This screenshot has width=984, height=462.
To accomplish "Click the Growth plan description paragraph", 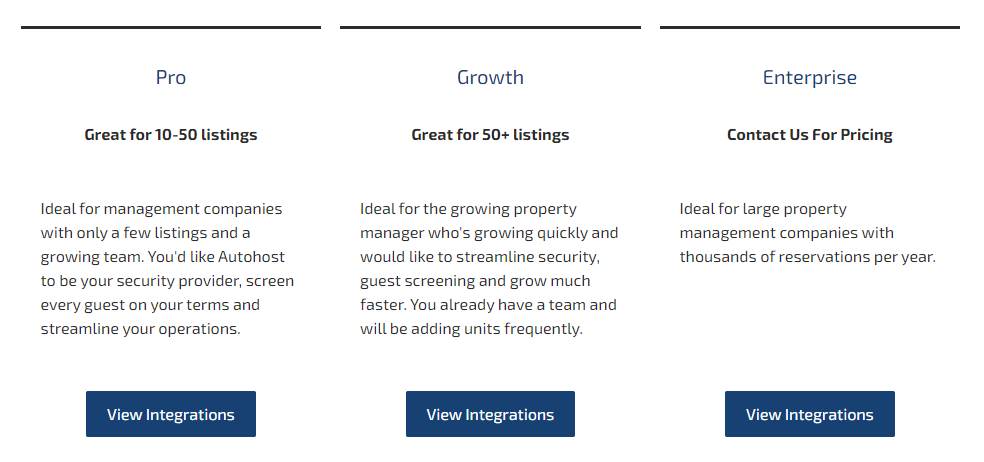I will (x=489, y=269).
